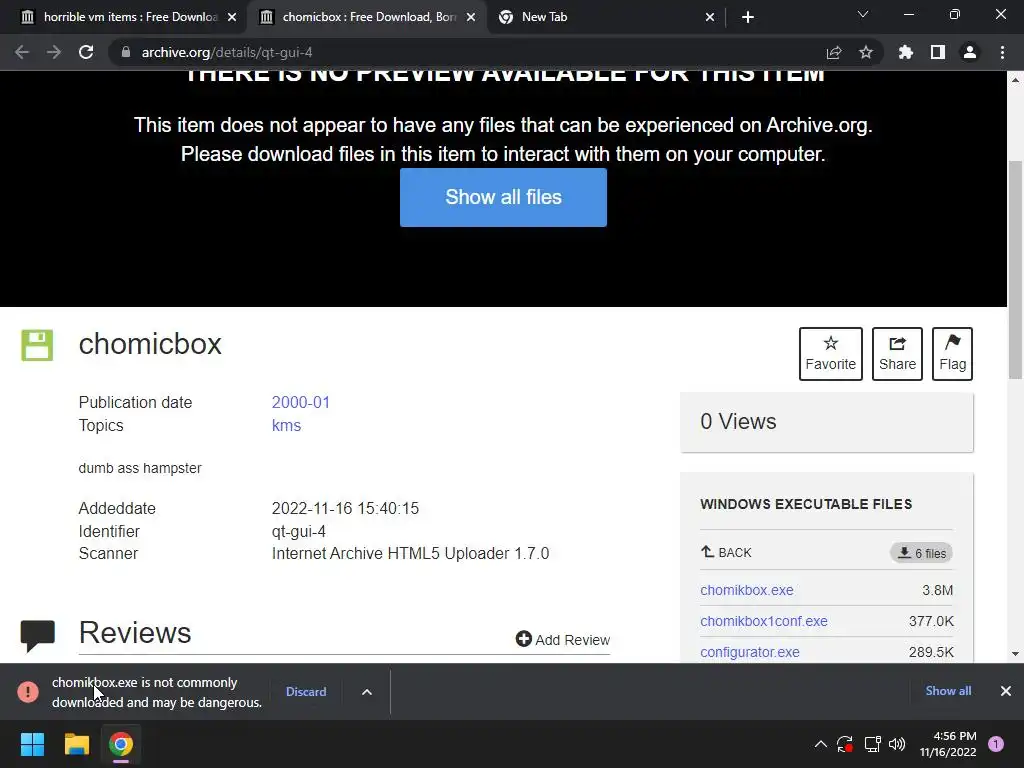Favorite this item
The width and height of the screenshot is (1024, 768).
click(x=831, y=353)
